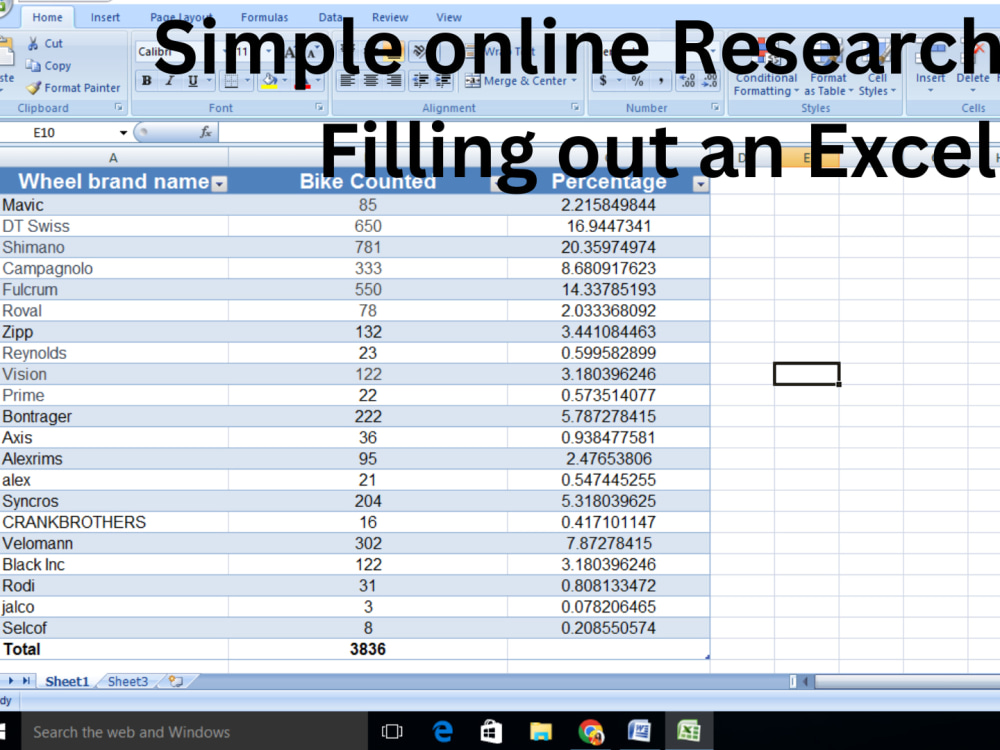Switch to the Insert ribbon tab
This screenshot has width=1000, height=750.
coord(105,17)
